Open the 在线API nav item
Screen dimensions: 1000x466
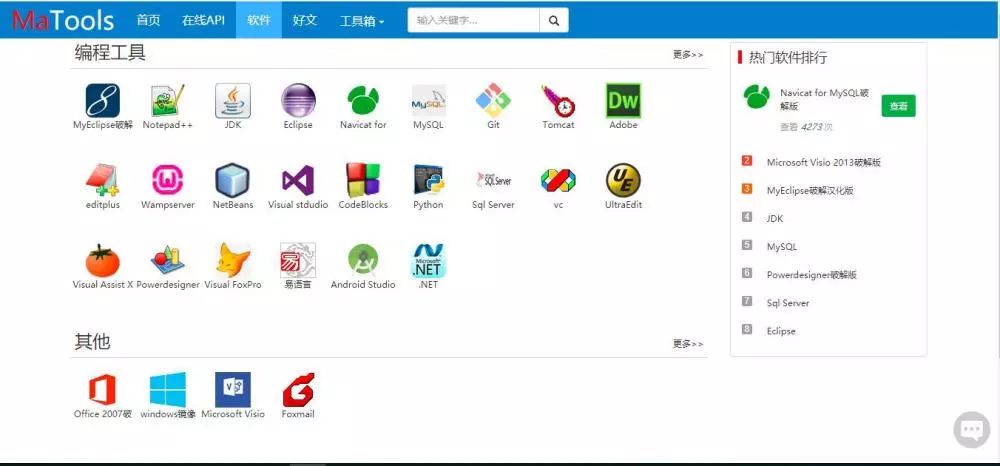(x=203, y=20)
